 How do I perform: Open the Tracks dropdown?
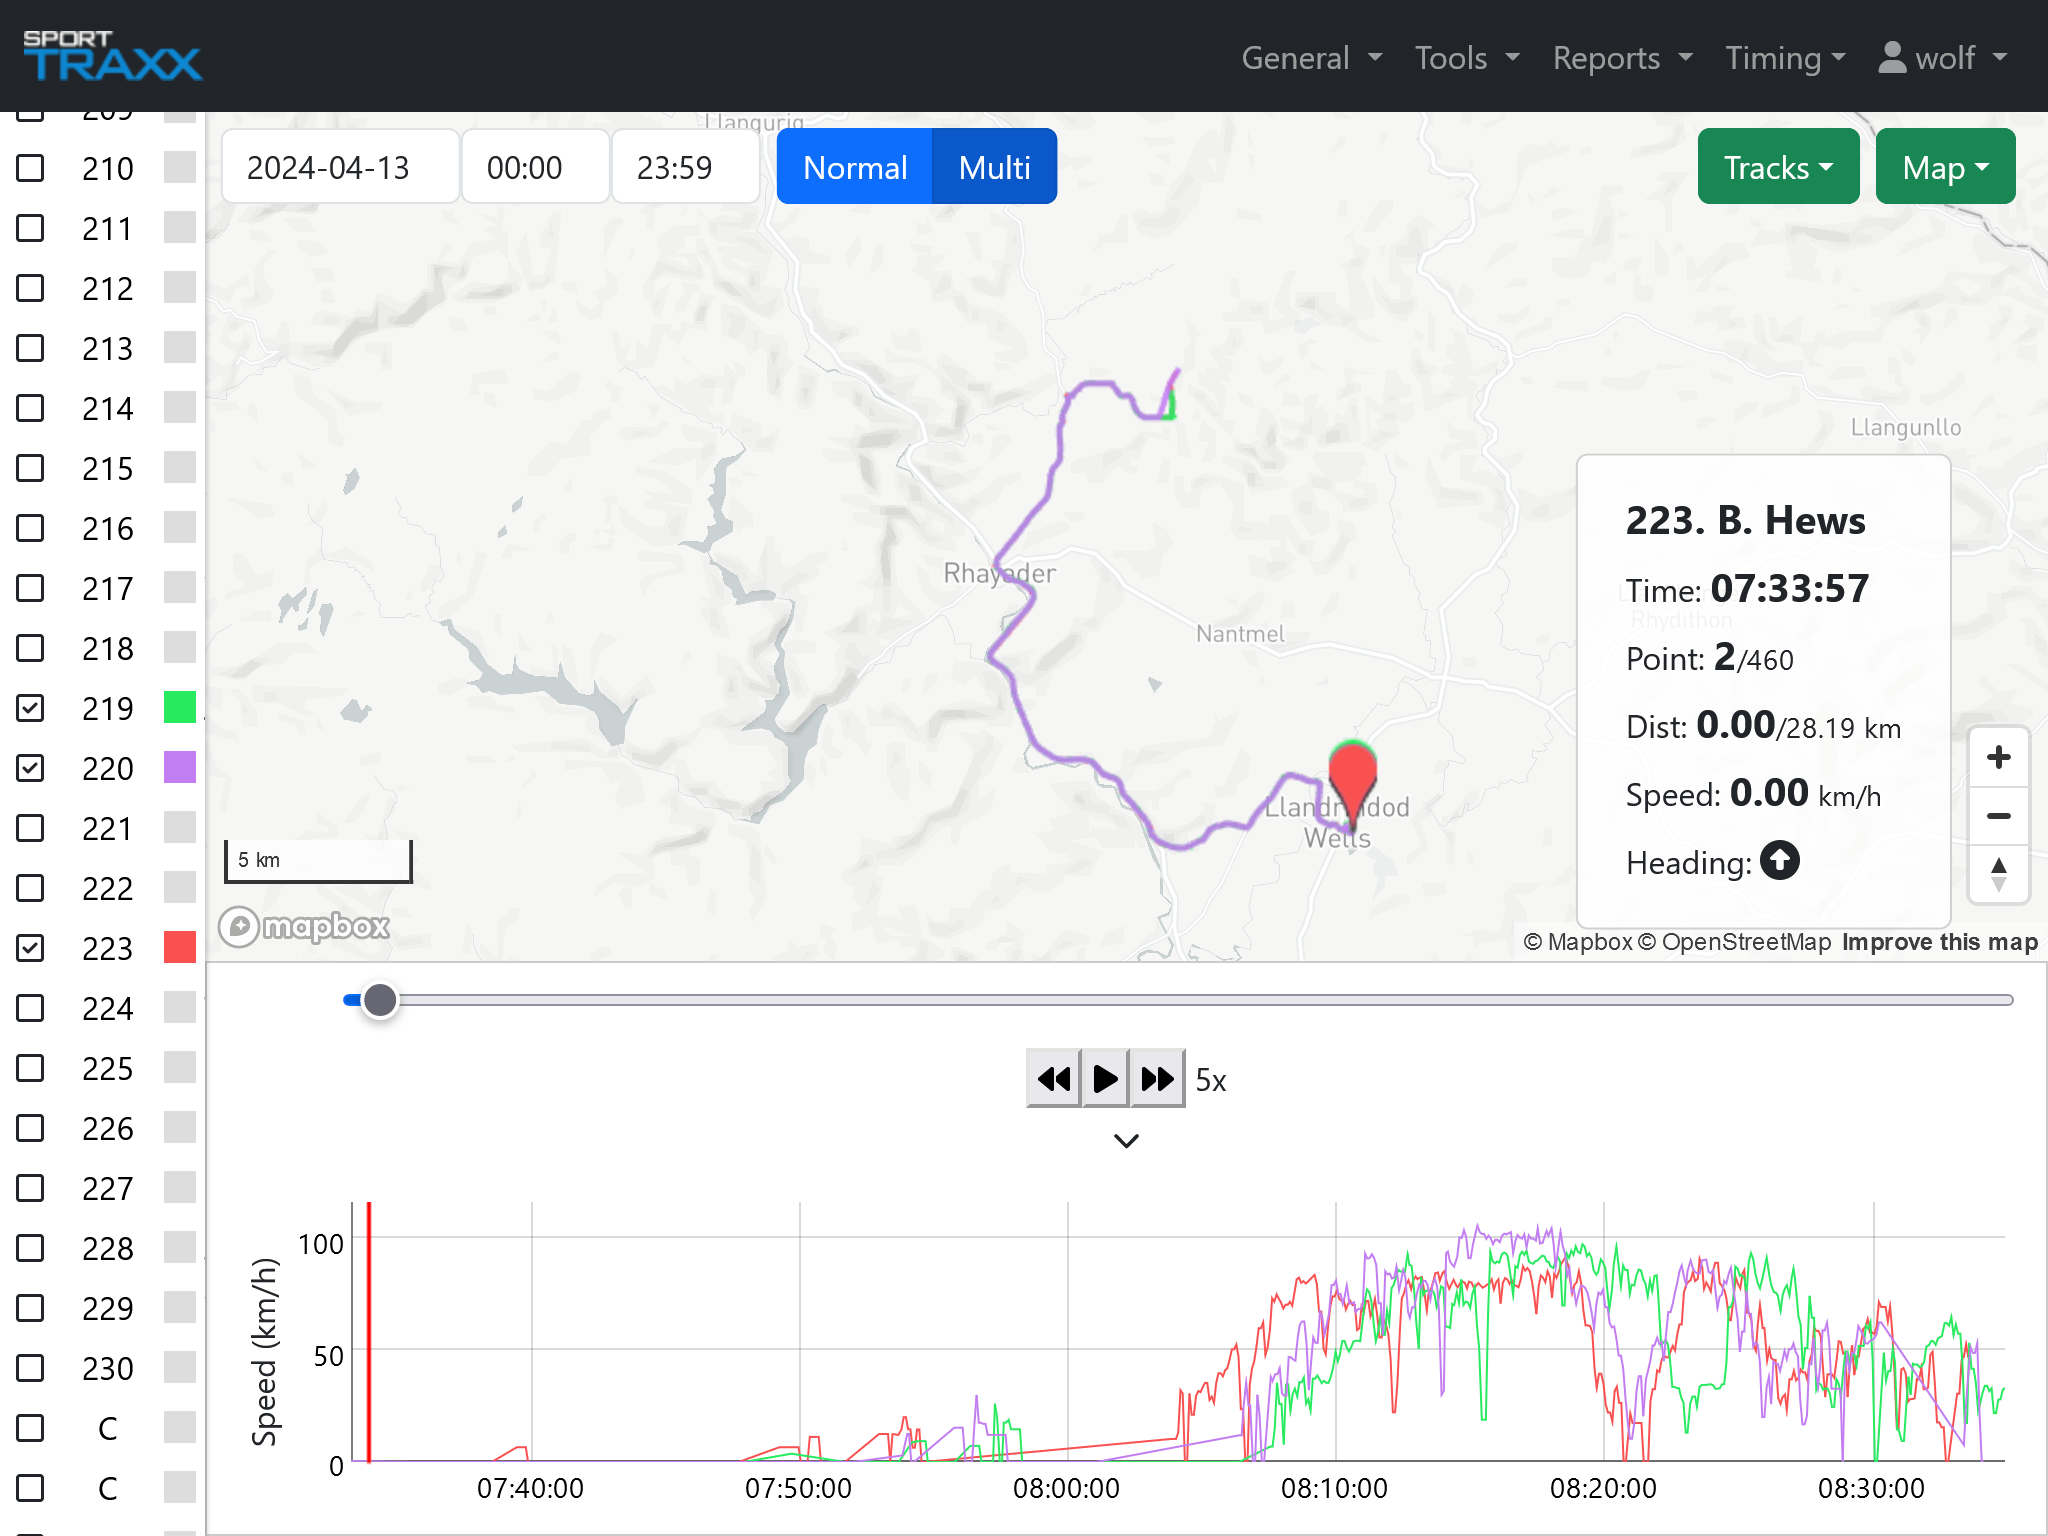(1778, 166)
